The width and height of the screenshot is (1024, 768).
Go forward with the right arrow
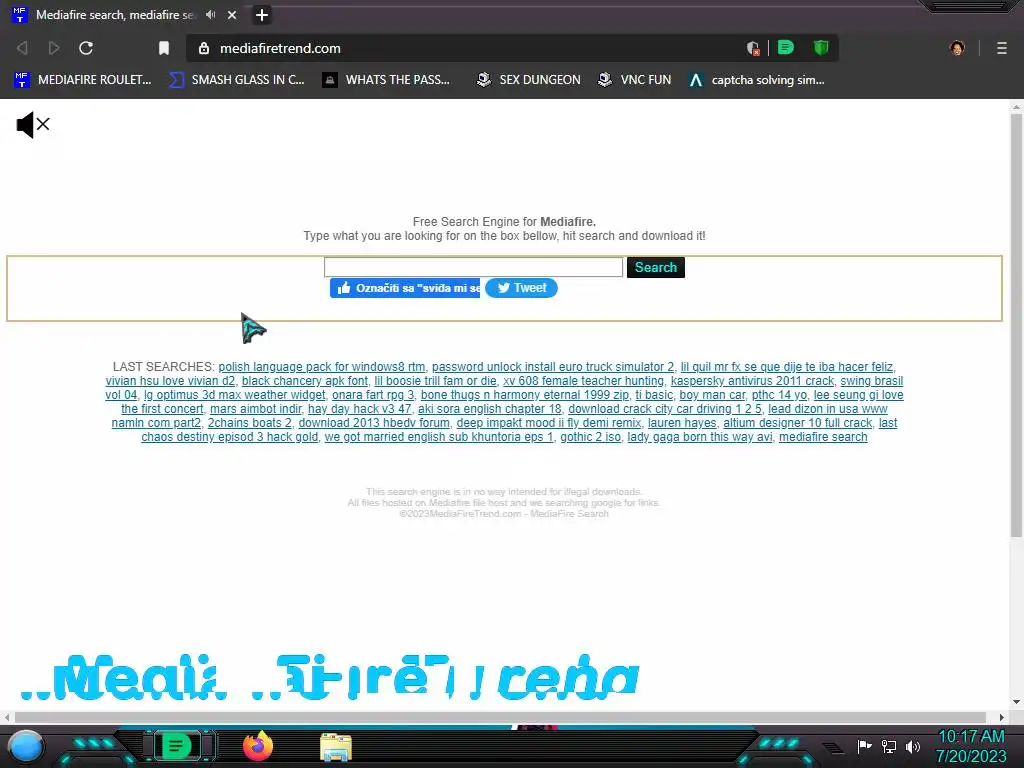tap(54, 48)
